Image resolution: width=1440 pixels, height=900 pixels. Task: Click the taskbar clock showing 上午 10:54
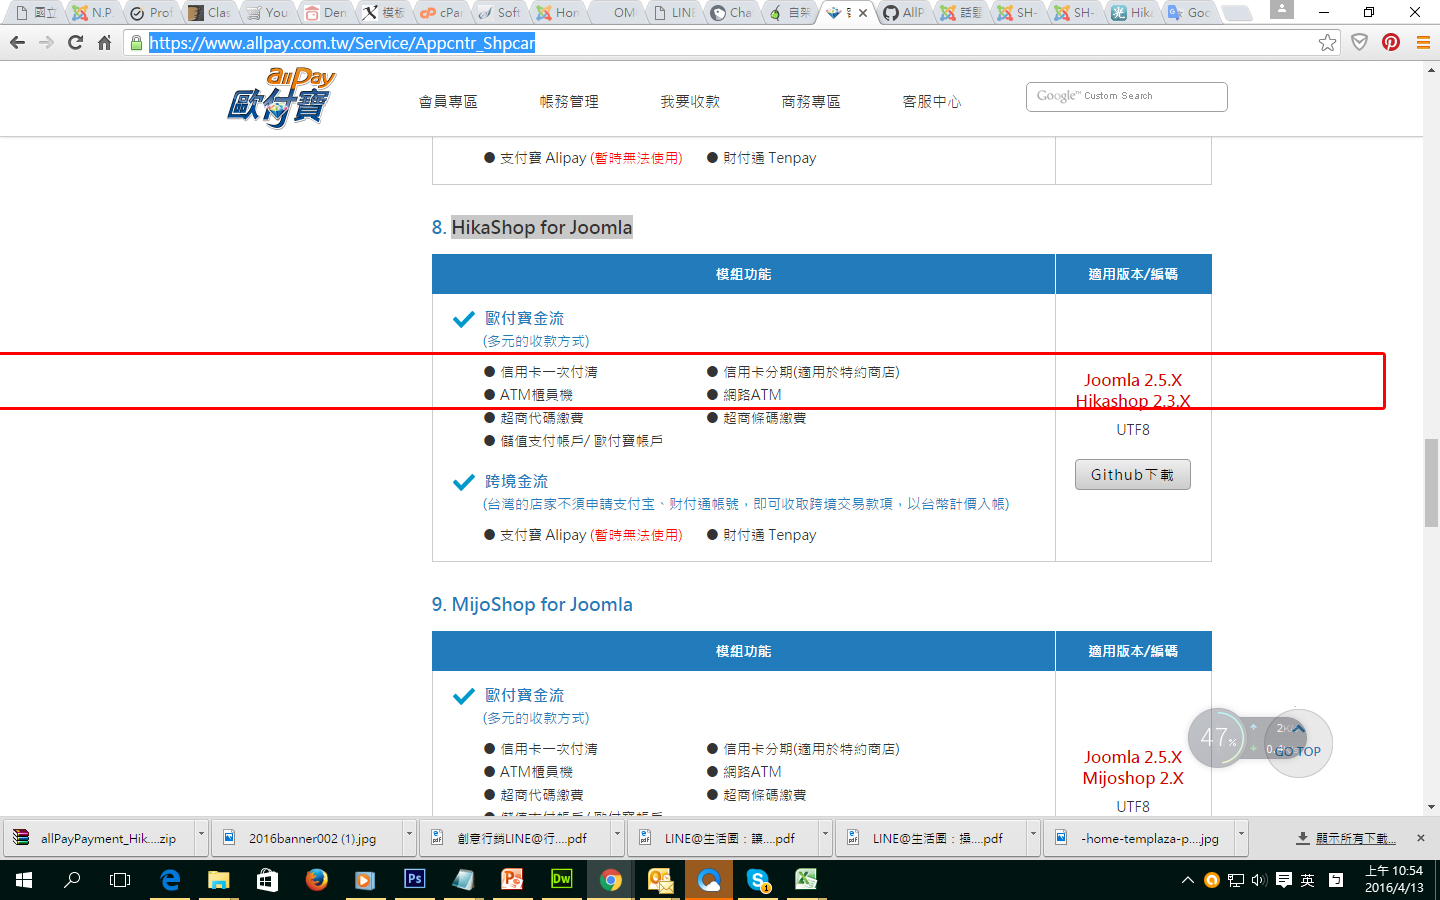[1394, 880]
